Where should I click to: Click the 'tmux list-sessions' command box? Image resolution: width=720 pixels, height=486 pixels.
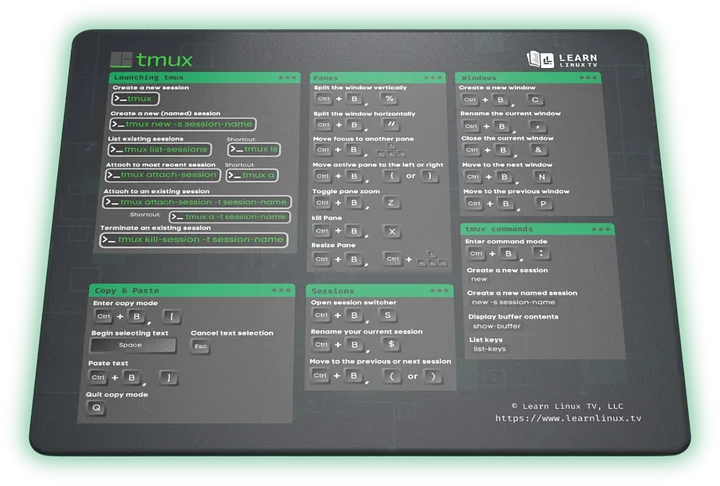point(160,149)
